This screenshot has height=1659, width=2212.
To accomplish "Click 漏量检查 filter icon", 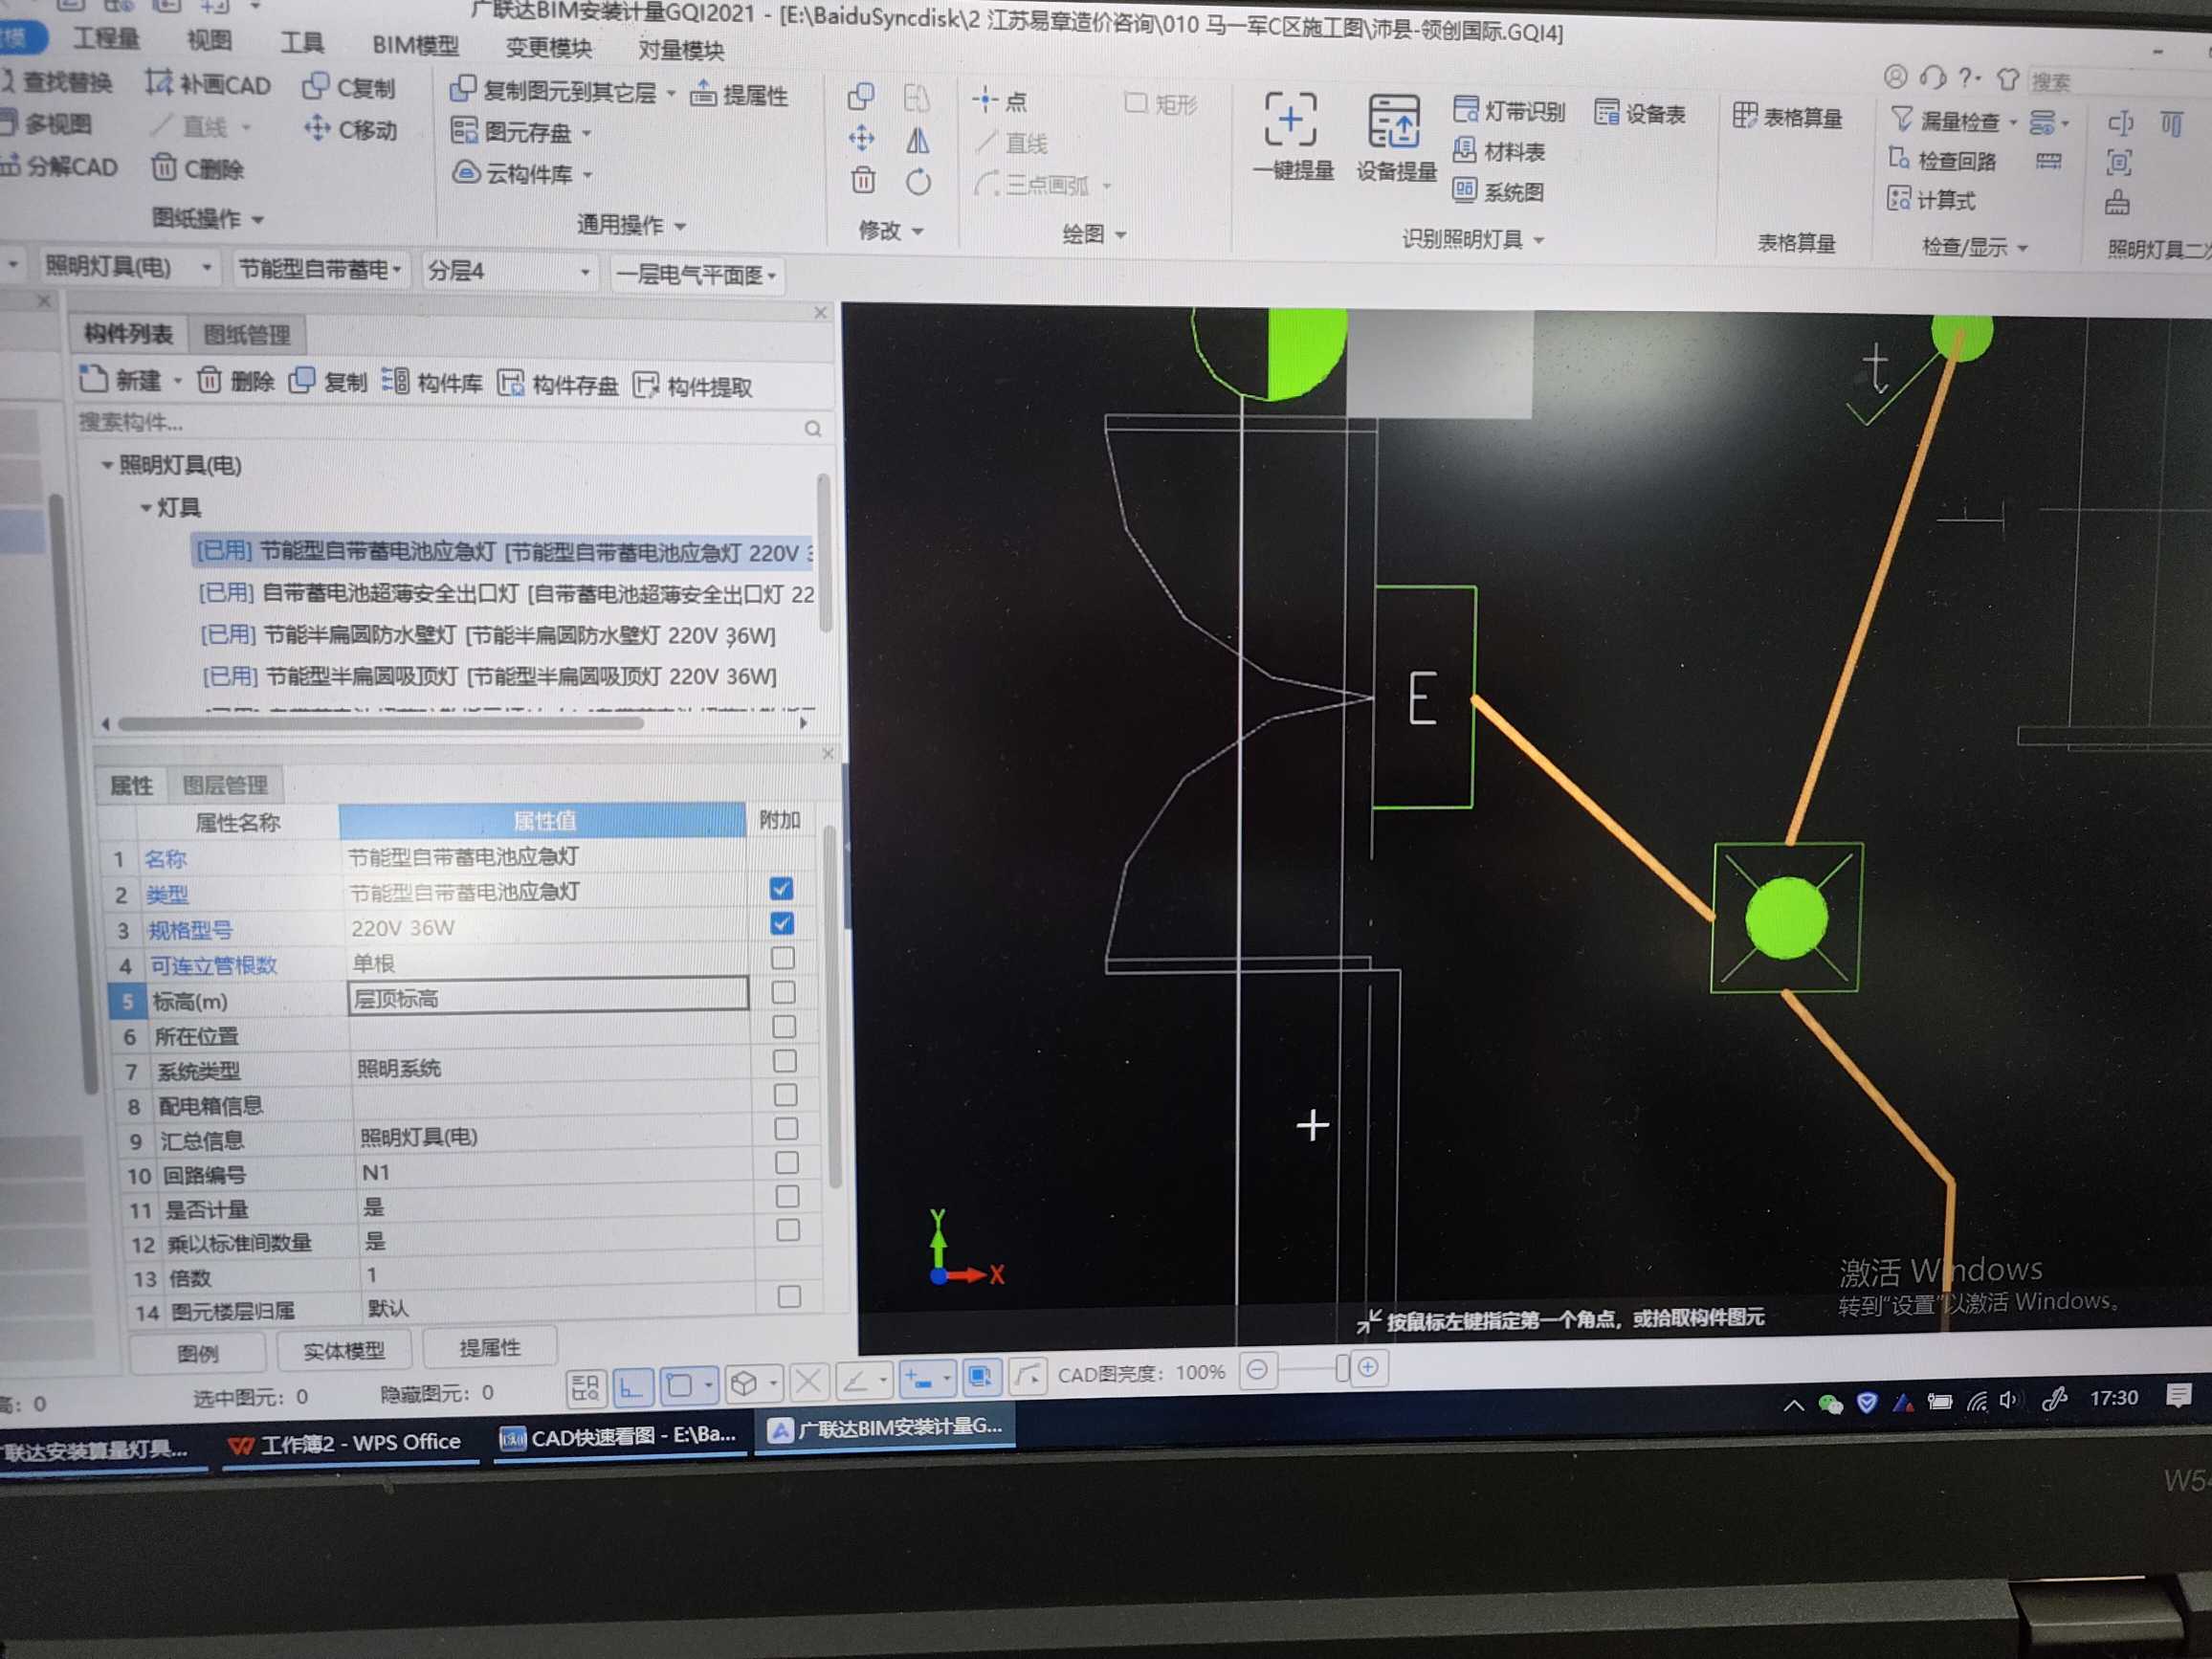I will coord(1901,120).
